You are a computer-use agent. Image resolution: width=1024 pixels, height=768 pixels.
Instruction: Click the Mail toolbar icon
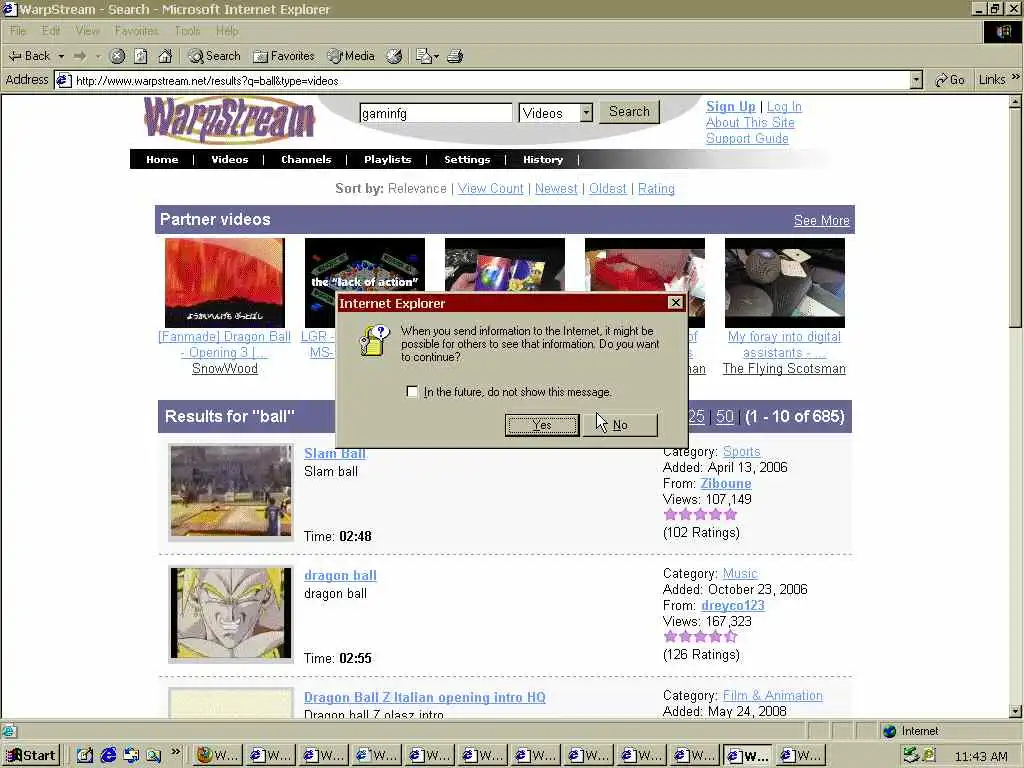coord(424,56)
